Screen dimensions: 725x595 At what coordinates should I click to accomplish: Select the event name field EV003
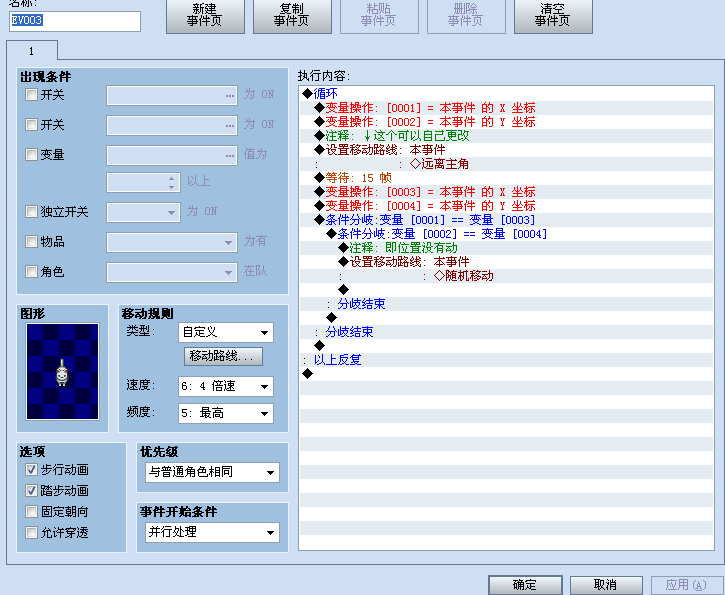tap(75, 21)
